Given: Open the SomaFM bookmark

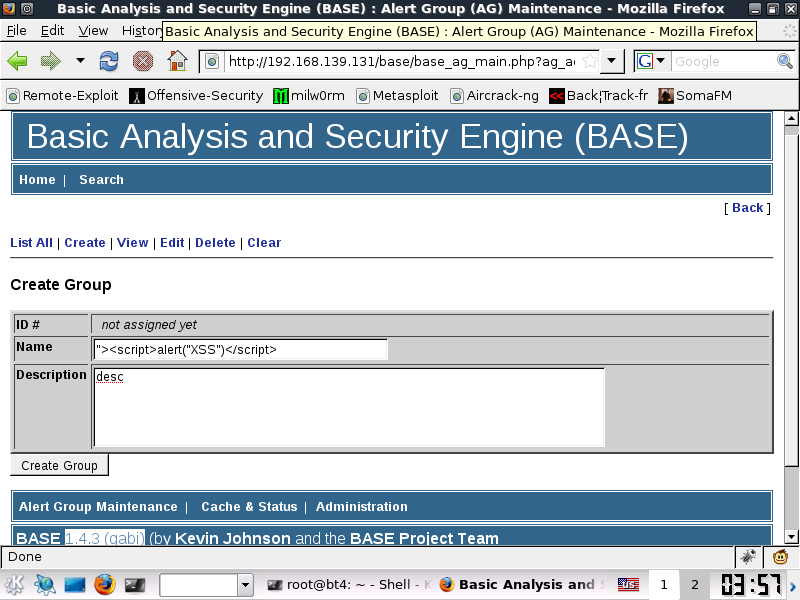Looking at the screenshot, I should coord(695,95).
